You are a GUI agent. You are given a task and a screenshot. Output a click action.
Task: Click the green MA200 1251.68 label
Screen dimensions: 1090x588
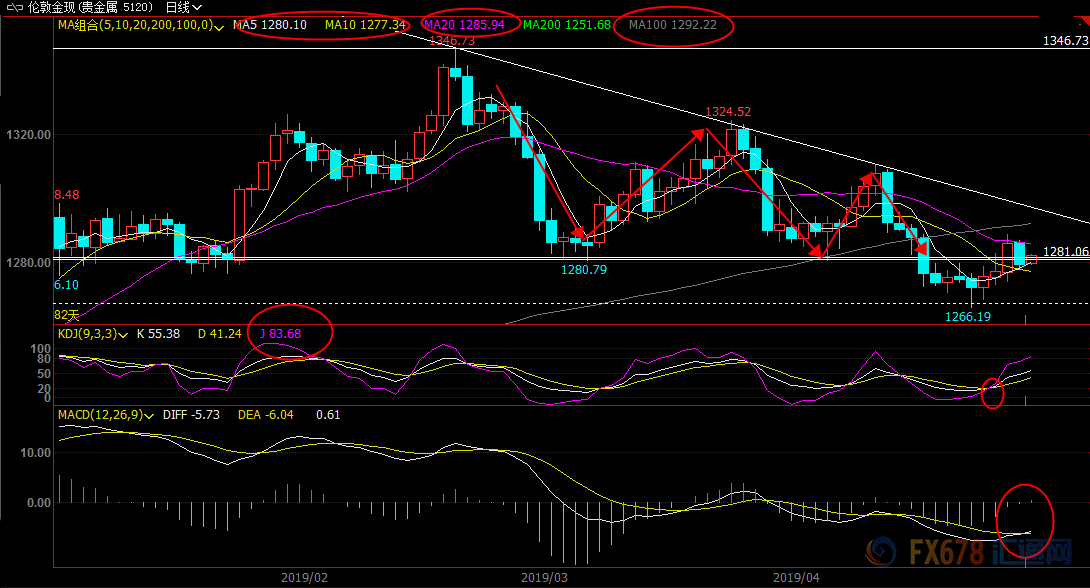tap(566, 24)
